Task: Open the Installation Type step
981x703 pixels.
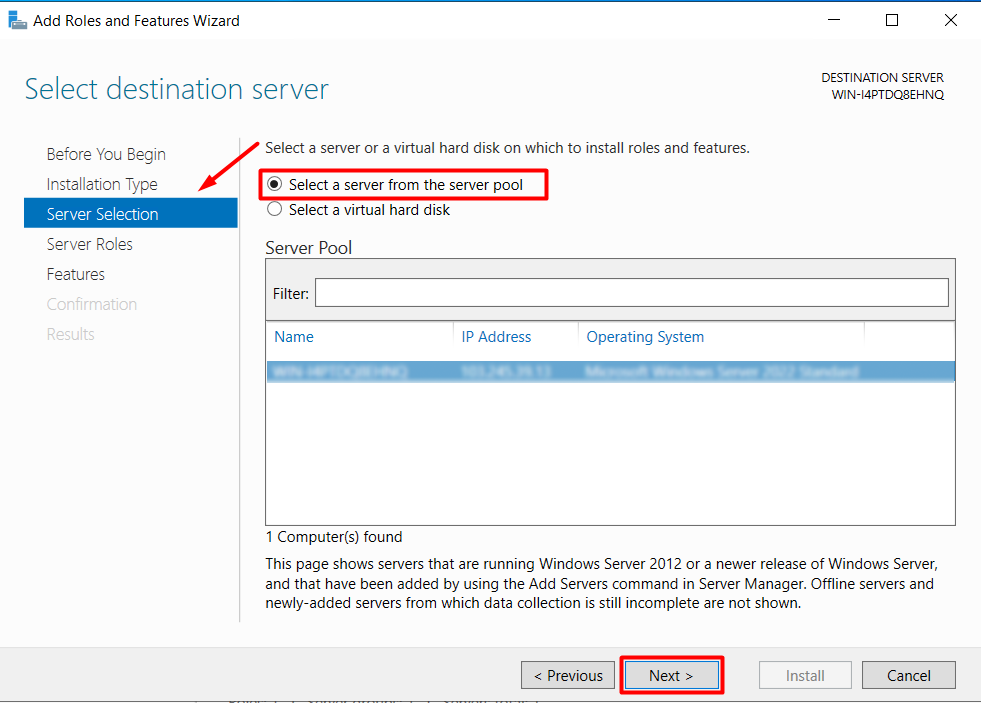Action: click(101, 184)
